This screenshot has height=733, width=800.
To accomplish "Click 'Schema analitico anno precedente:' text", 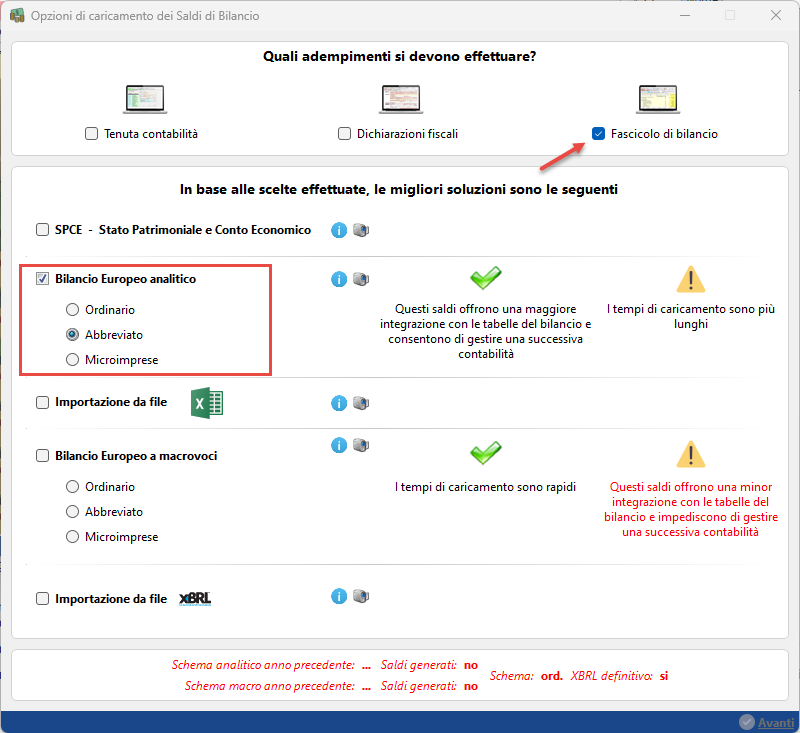I will click(263, 665).
